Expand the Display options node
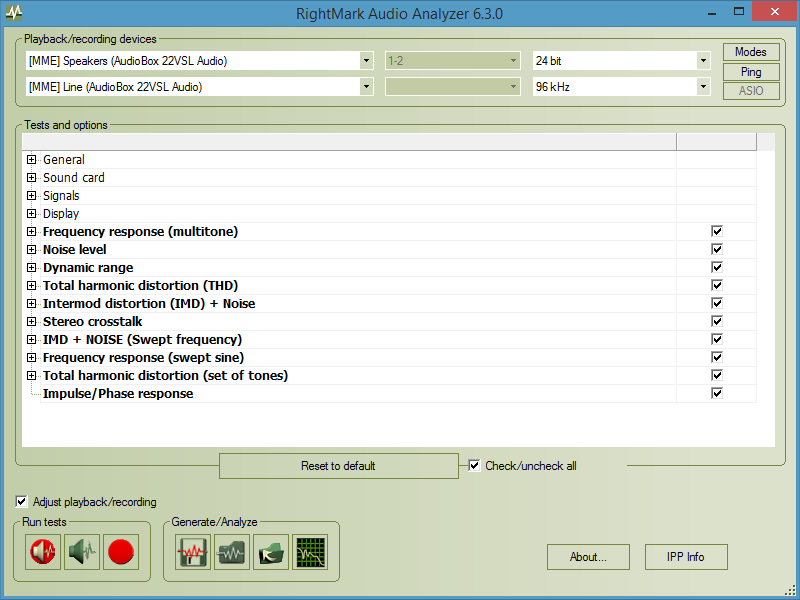800x600 pixels. [32, 213]
